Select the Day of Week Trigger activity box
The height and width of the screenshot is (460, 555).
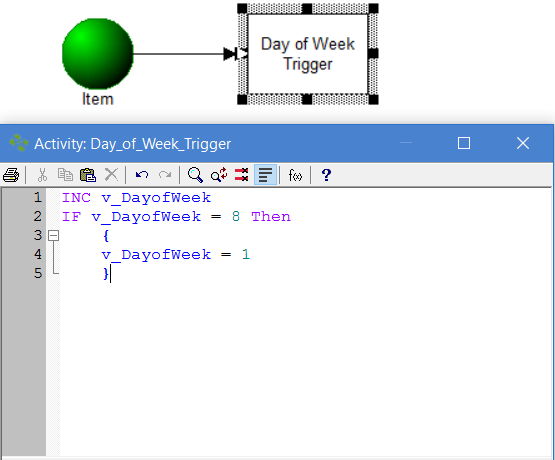(308, 54)
